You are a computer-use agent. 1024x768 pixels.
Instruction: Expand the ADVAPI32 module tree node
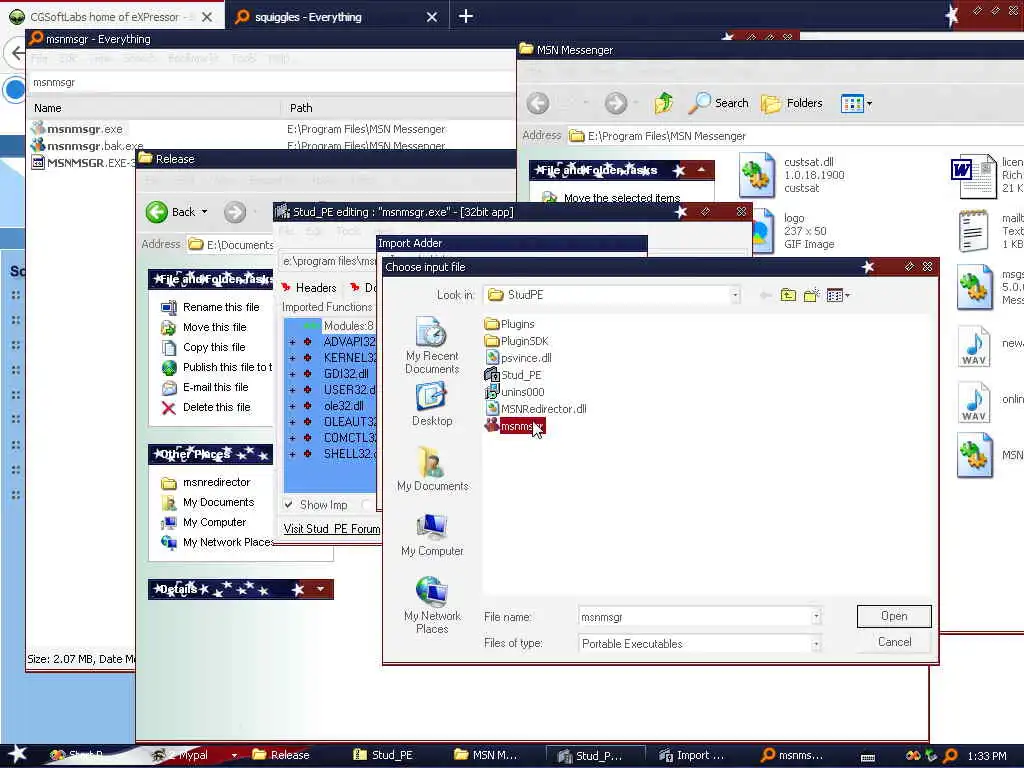point(292,342)
